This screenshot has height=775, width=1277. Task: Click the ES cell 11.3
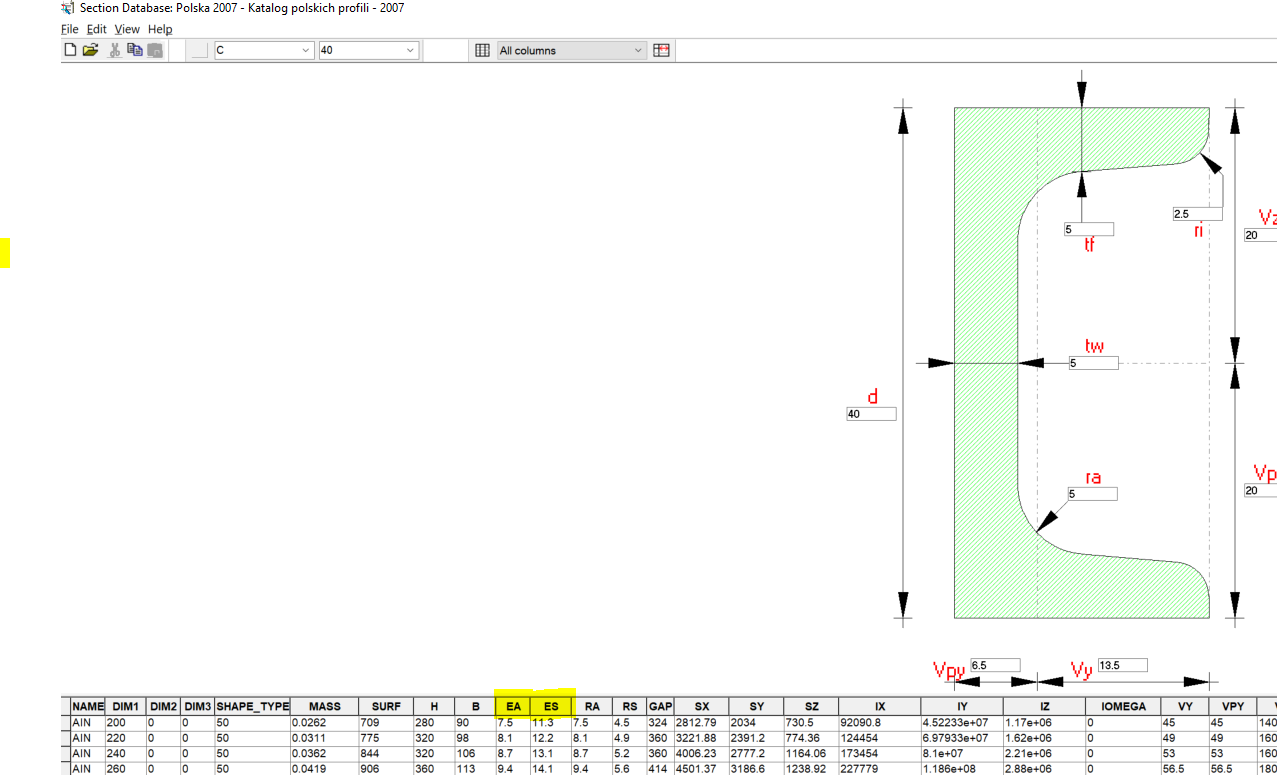pyautogui.click(x=551, y=722)
